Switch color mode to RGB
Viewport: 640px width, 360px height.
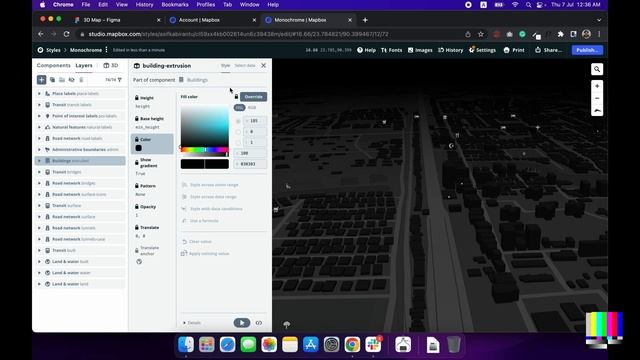[x=252, y=107]
